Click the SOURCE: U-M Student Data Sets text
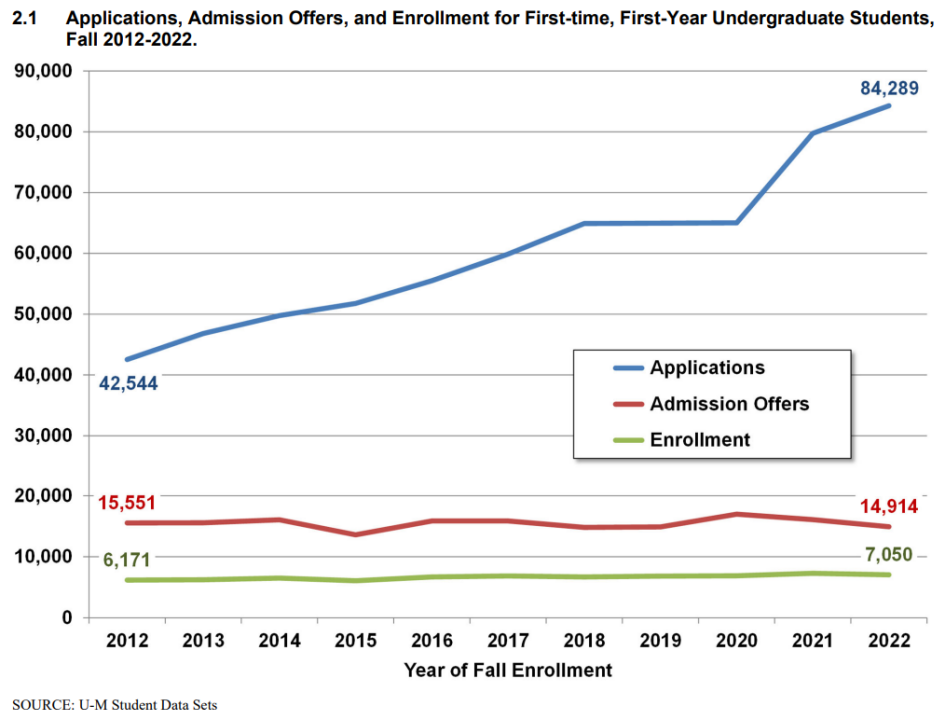The height and width of the screenshot is (720, 945). [115, 705]
